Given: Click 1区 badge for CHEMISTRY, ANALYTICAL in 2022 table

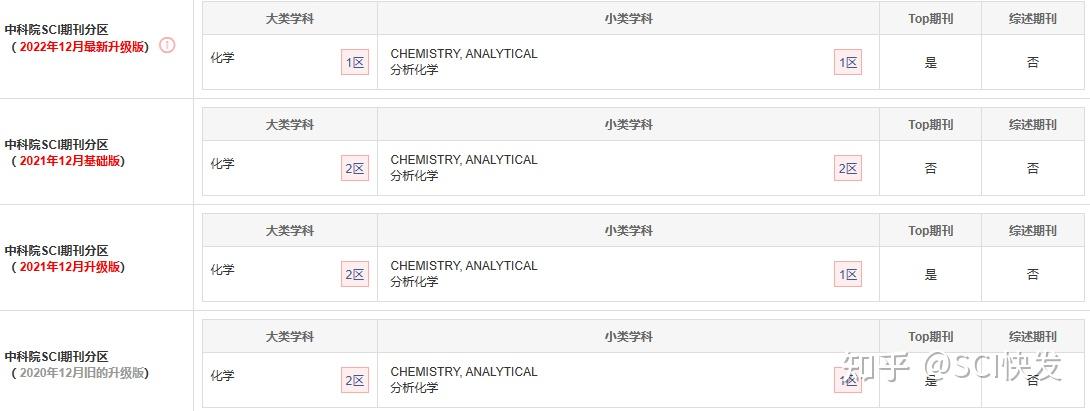Looking at the screenshot, I should [x=848, y=63].
